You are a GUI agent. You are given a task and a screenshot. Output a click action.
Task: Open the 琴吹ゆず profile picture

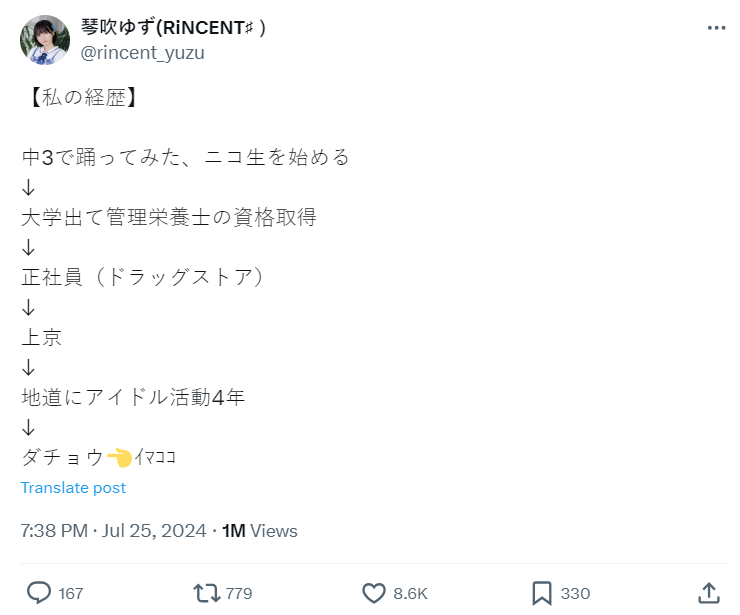45,40
